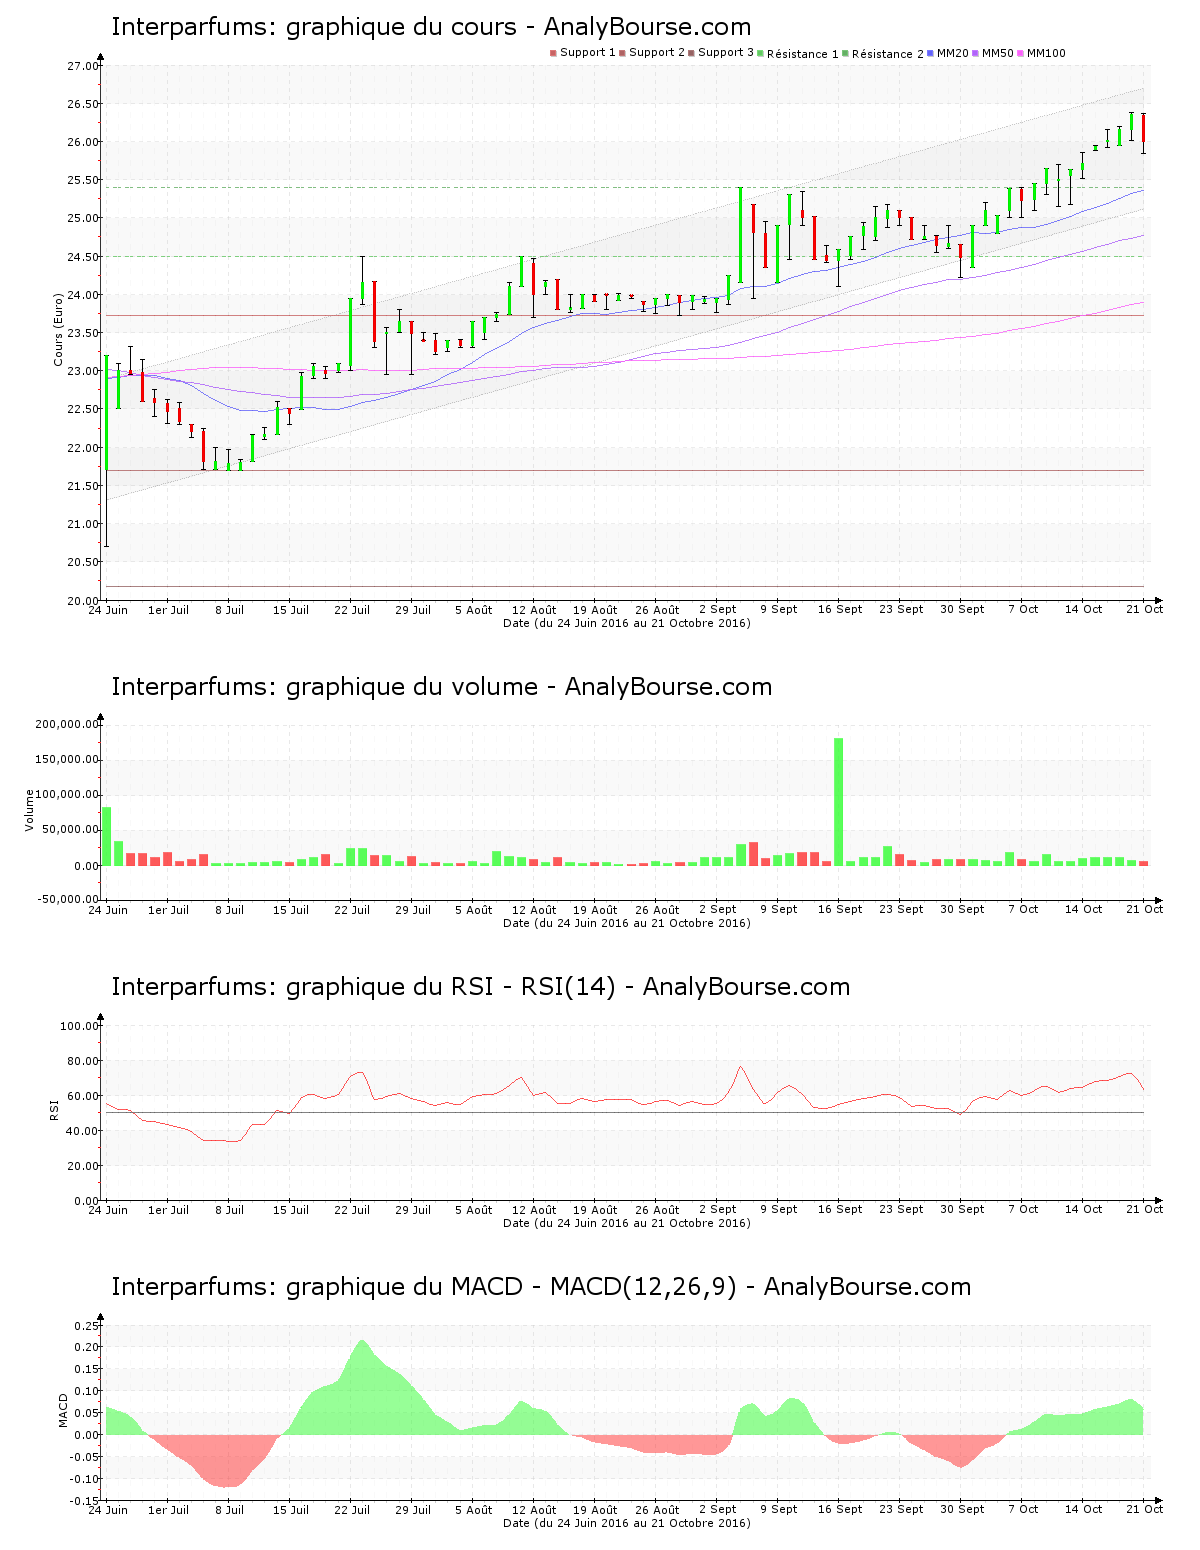Click the 21.50 price axis value
Image resolution: width=1200 pixels, height=1550 pixels.
click(83, 486)
